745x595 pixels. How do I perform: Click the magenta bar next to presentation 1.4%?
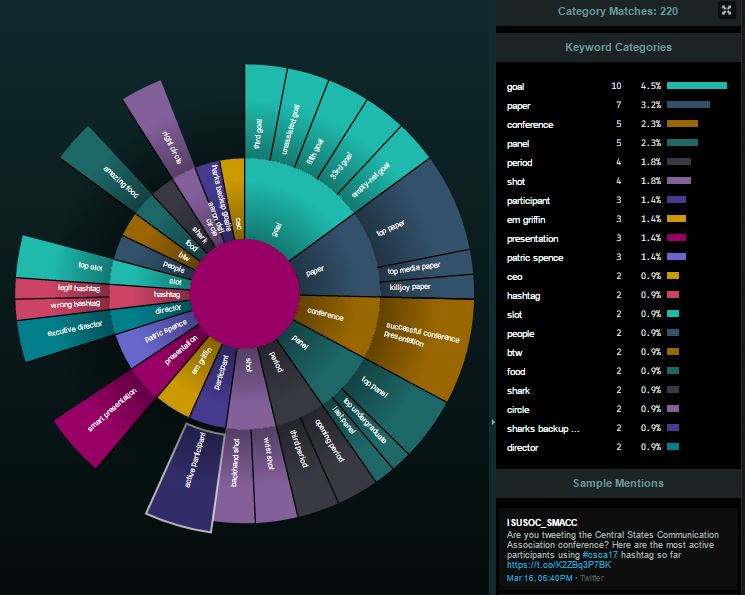676,238
